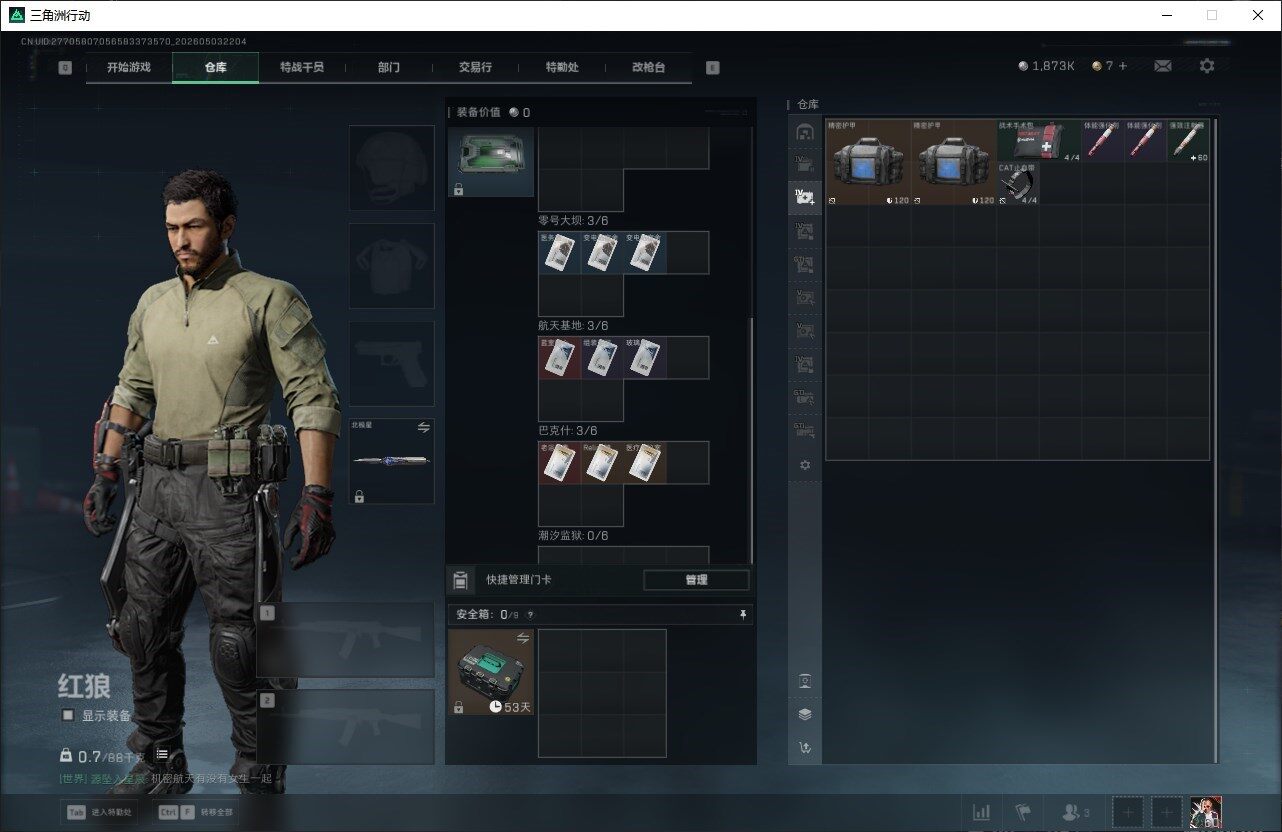Open the 安全箱 help question mark

pyautogui.click(x=530, y=615)
